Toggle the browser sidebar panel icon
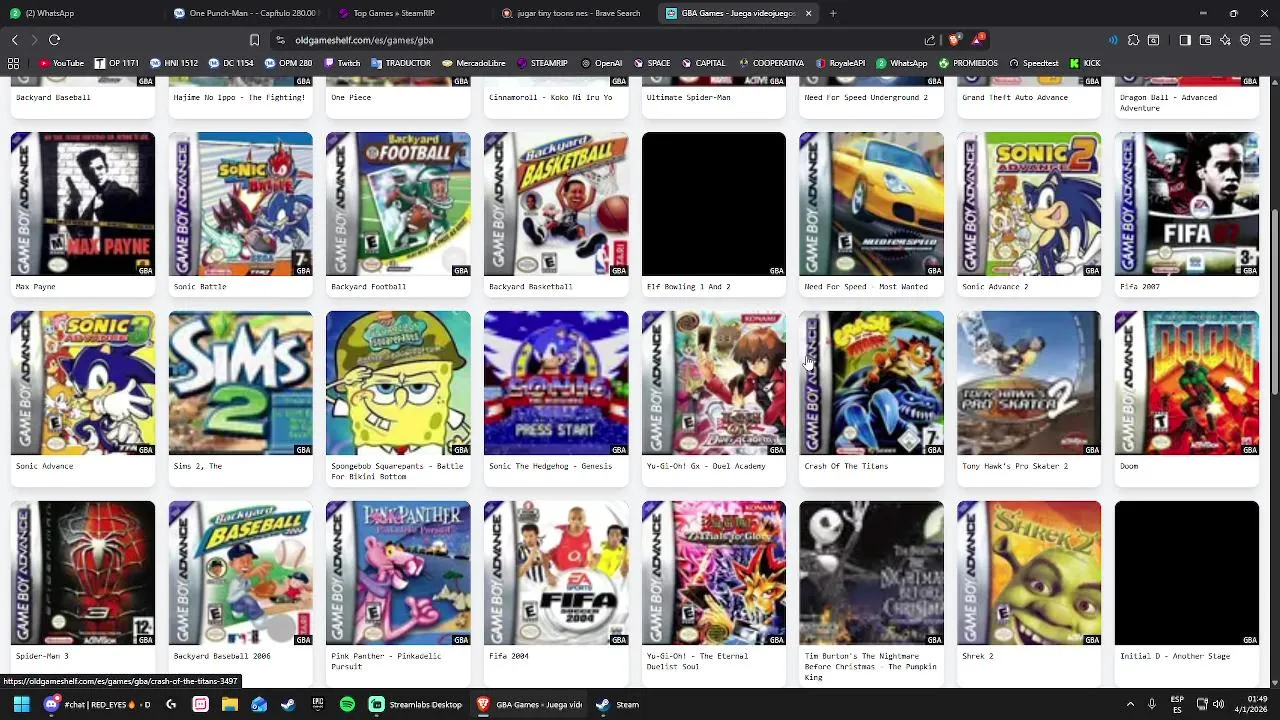Viewport: 1280px width, 720px height. [x=1185, y=40]
